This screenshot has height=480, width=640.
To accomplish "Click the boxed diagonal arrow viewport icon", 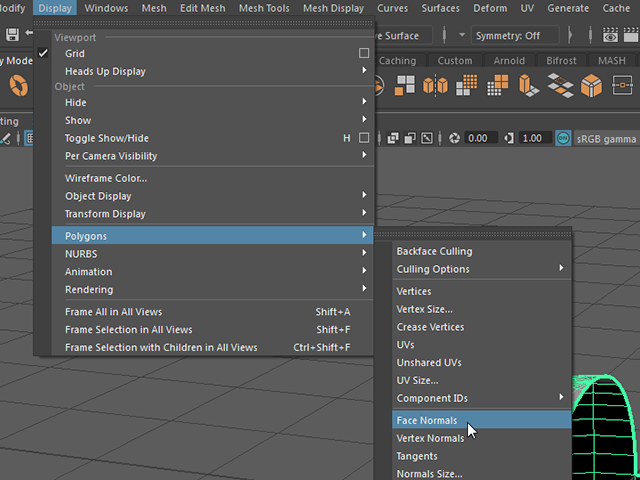I will [427, 138].
